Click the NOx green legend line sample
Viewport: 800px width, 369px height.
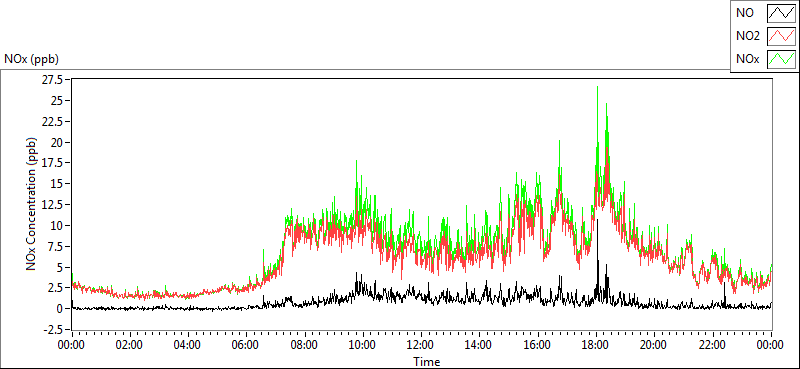pos(782,59)
